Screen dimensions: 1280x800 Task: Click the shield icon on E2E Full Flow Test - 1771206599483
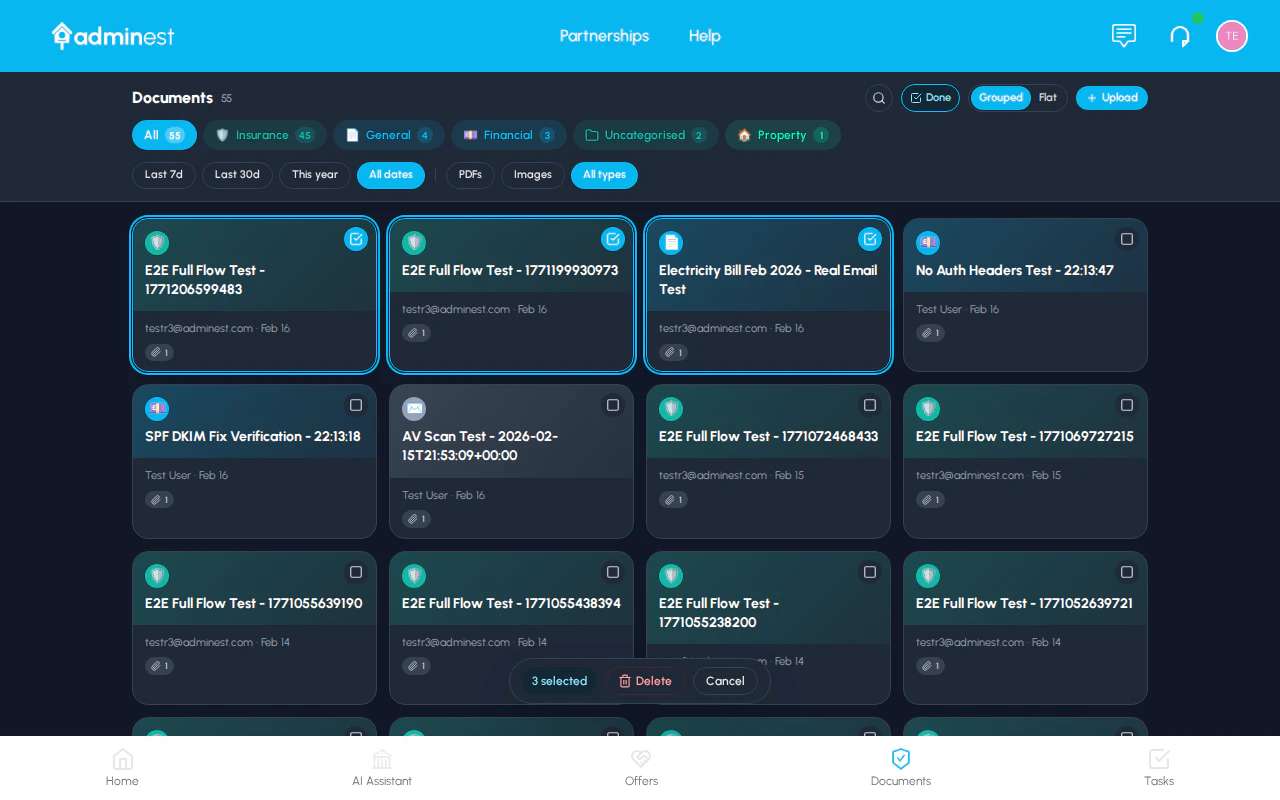point(157,243)
